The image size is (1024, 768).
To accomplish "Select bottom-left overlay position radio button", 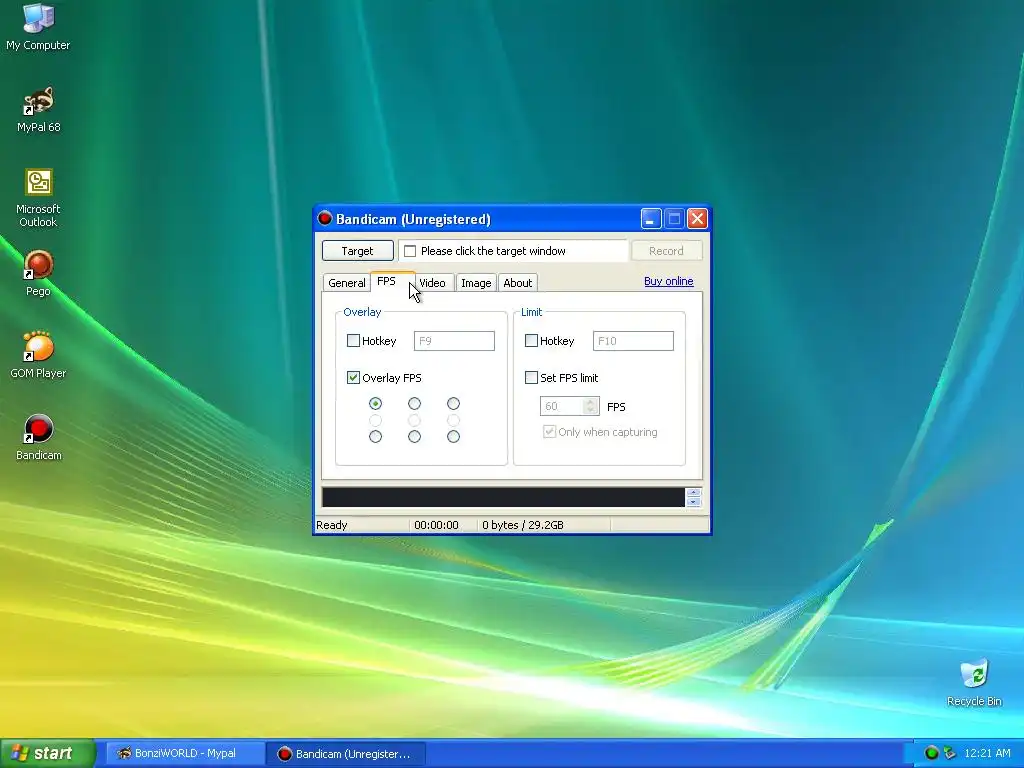I will click(x=376, y=436).
